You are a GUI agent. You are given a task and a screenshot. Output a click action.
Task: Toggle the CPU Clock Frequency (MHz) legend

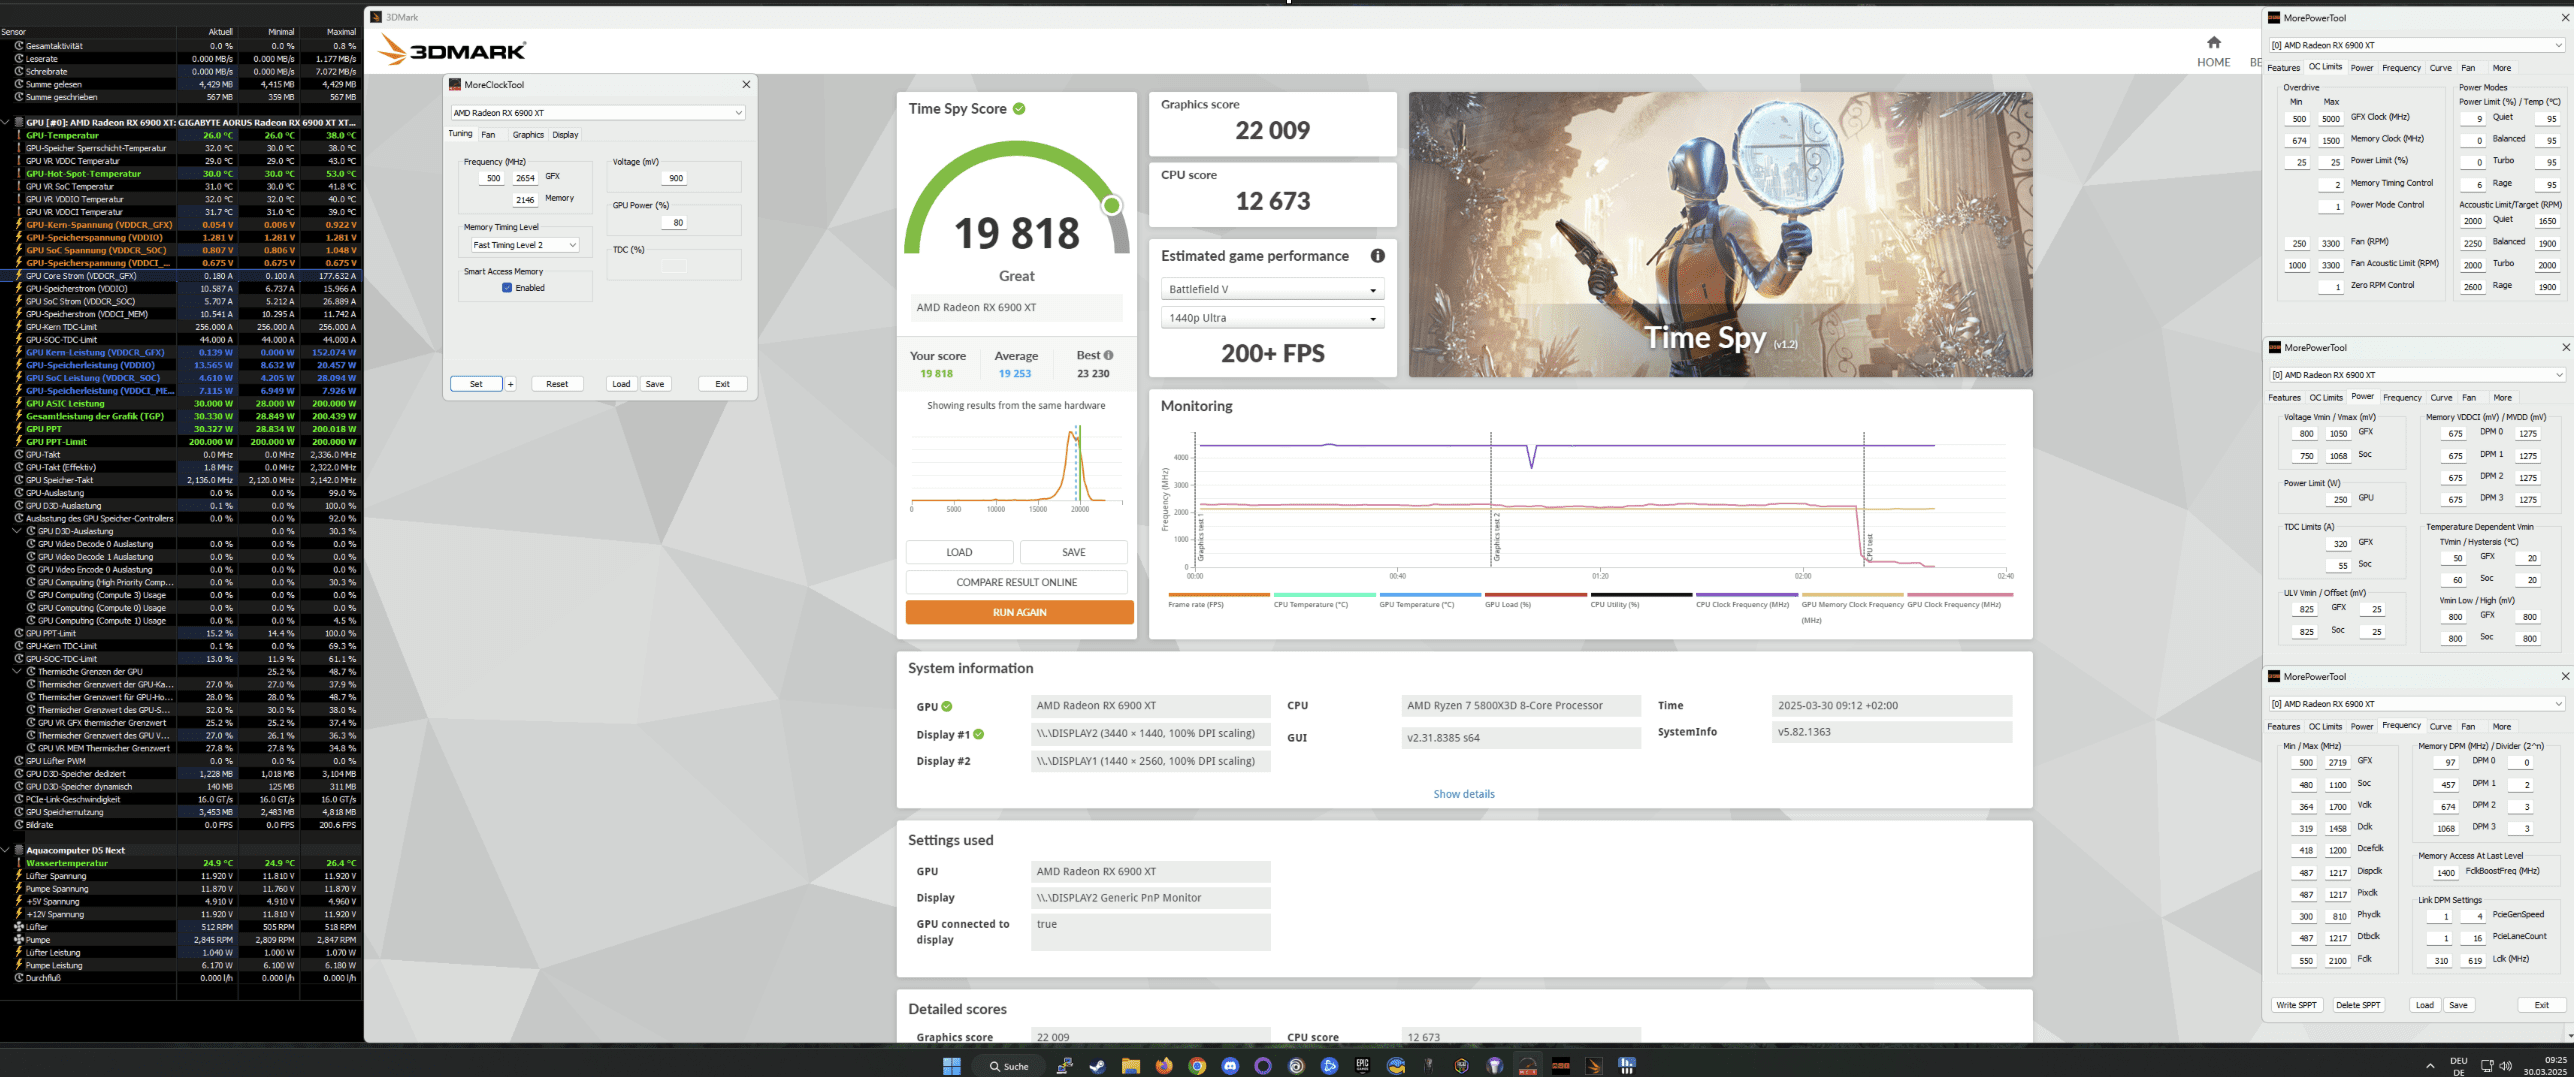click(x=1745, y=600)
